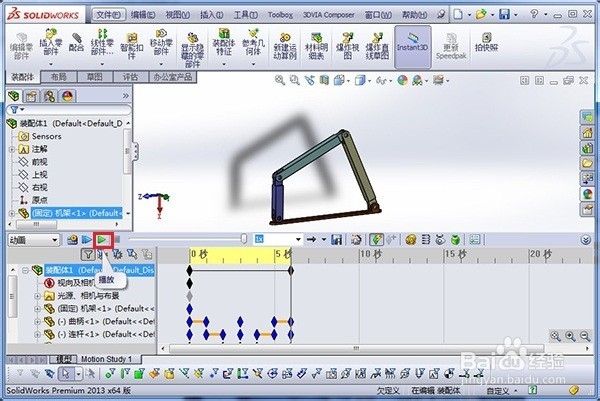
Task: Collapse the 装配体1 node in motion tree
Action: tap(25, 271)
